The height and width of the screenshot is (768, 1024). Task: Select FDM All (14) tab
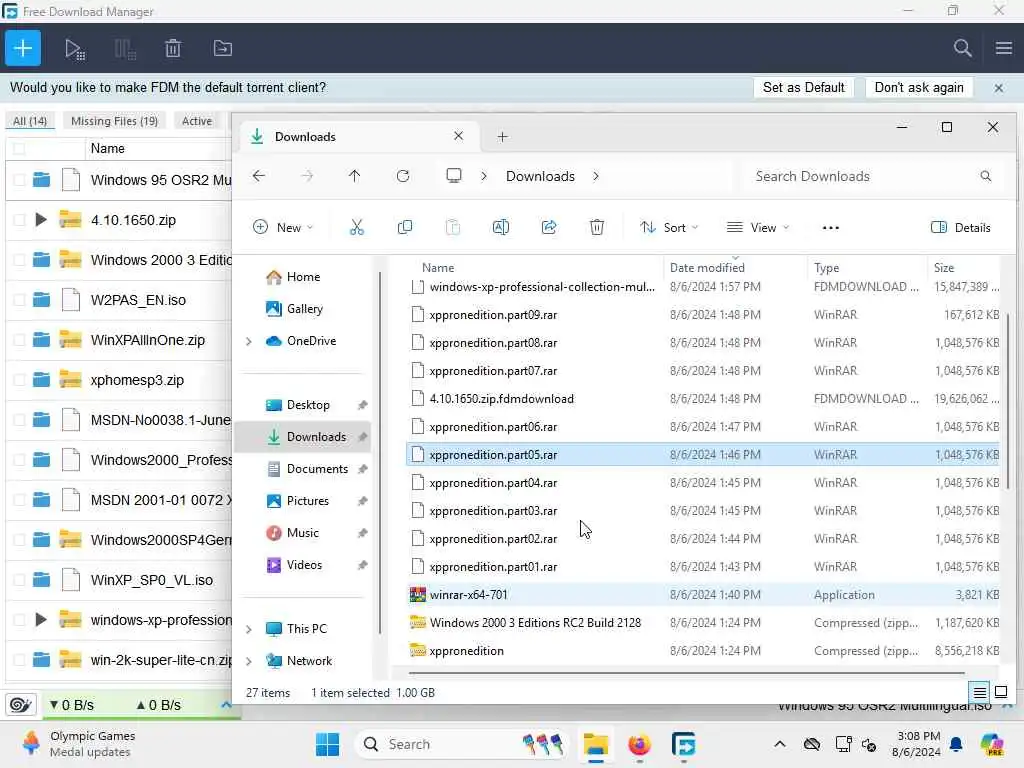point(30,121)
